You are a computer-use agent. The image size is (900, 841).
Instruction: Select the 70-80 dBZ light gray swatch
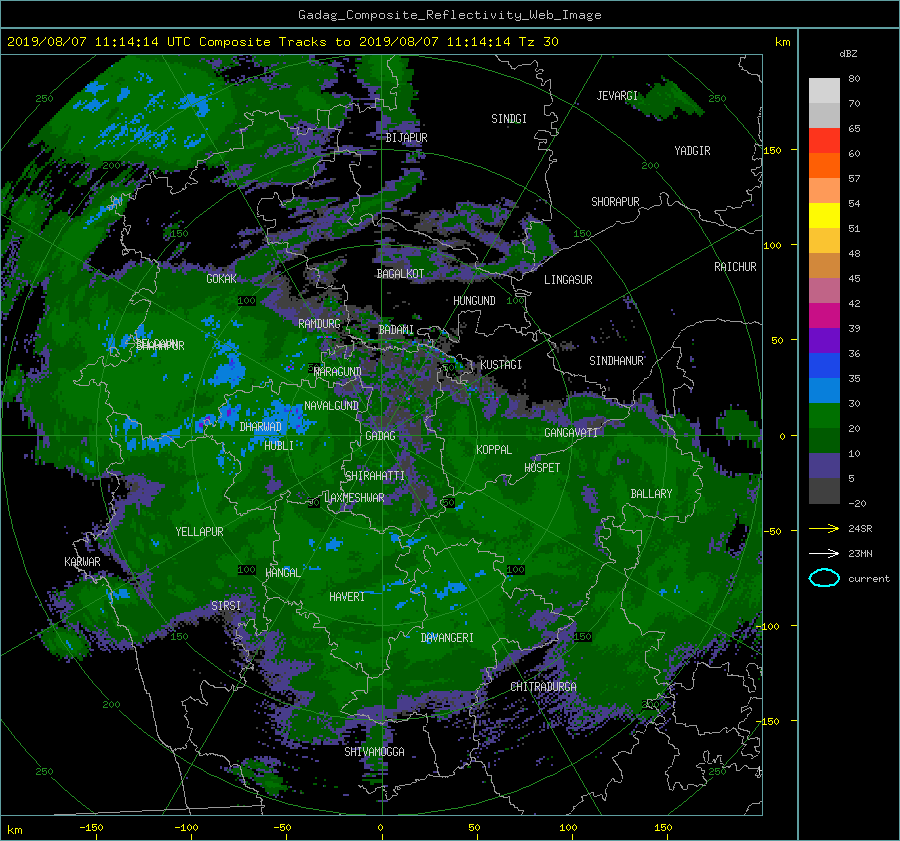coord(824,91)
